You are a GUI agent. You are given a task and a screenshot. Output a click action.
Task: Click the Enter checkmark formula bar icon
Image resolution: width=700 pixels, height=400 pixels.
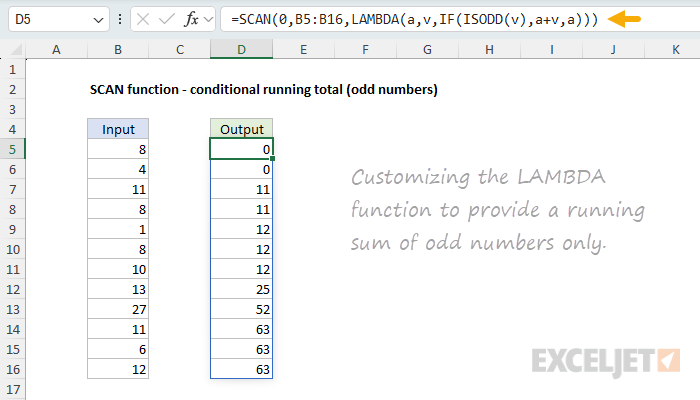point(167,20)
